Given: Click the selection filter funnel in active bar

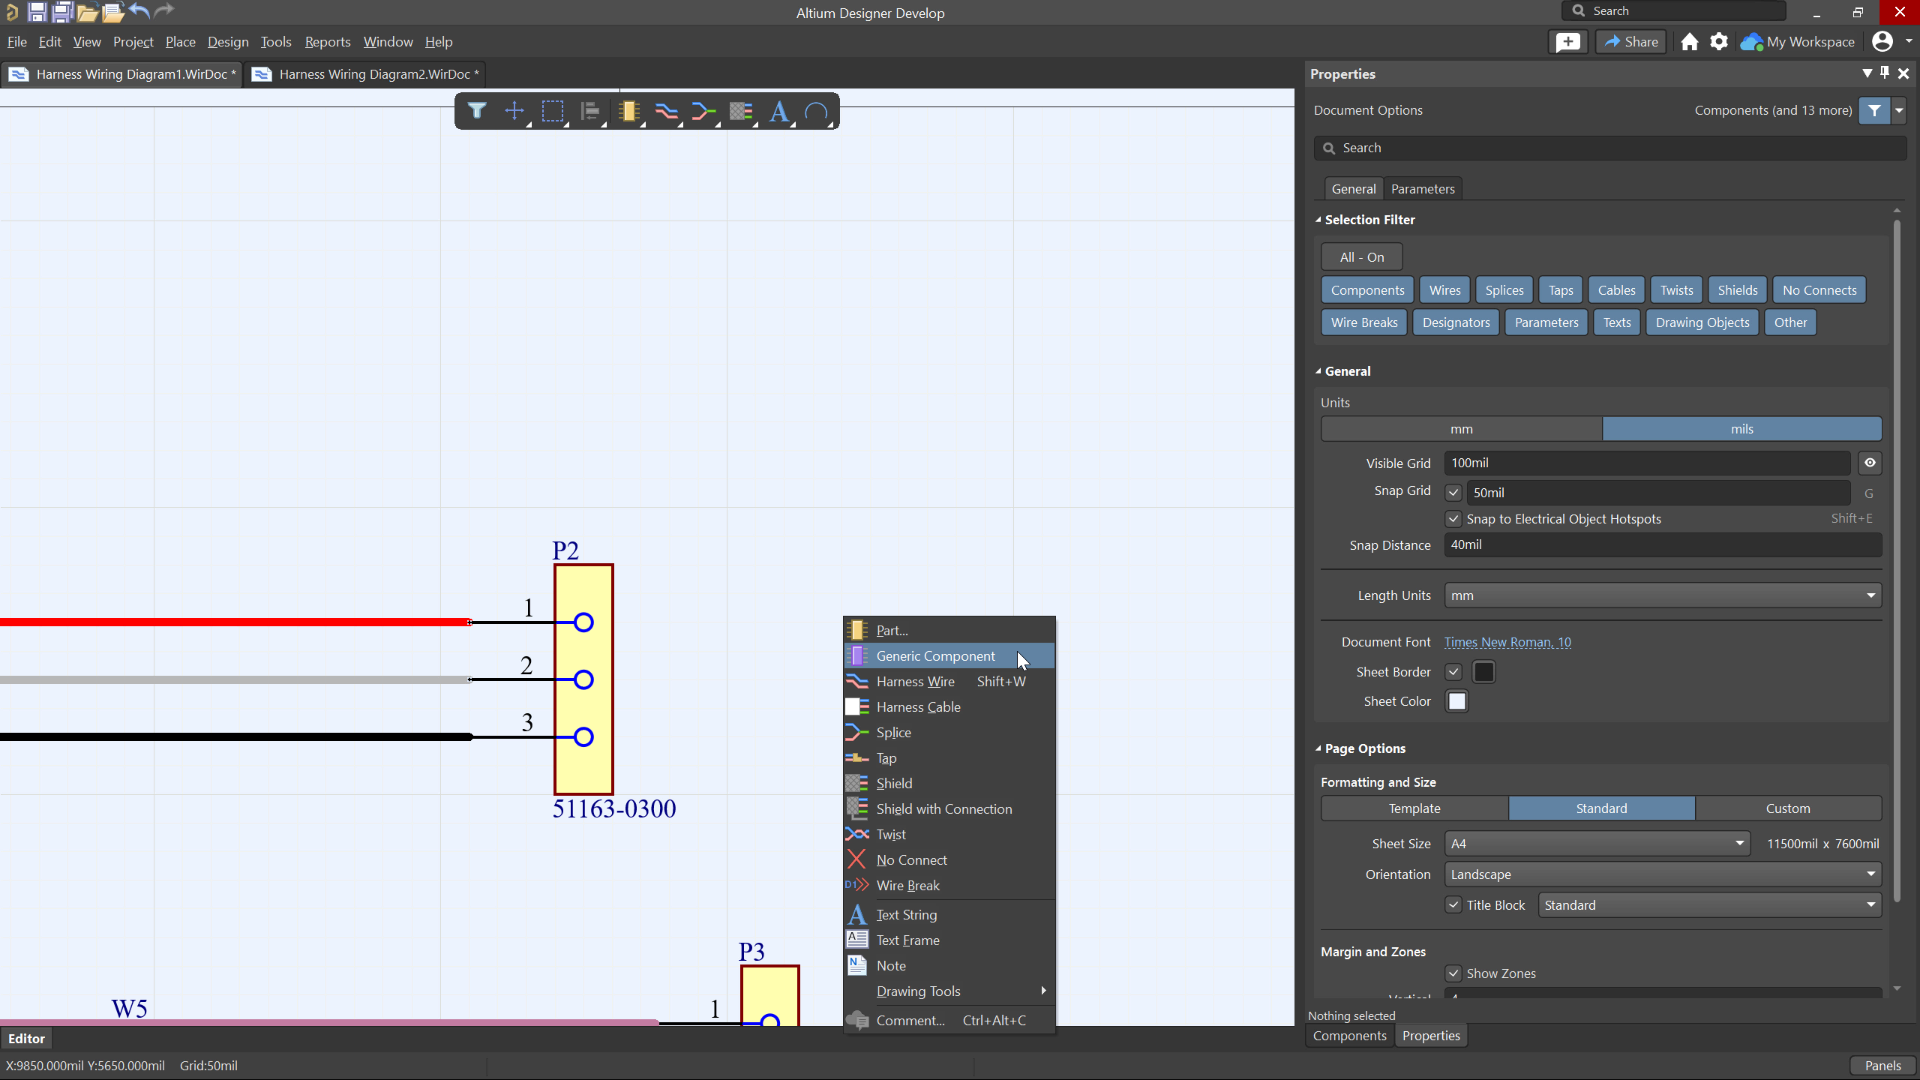Looking at the screenshot, I should click(x=477, y=111).
